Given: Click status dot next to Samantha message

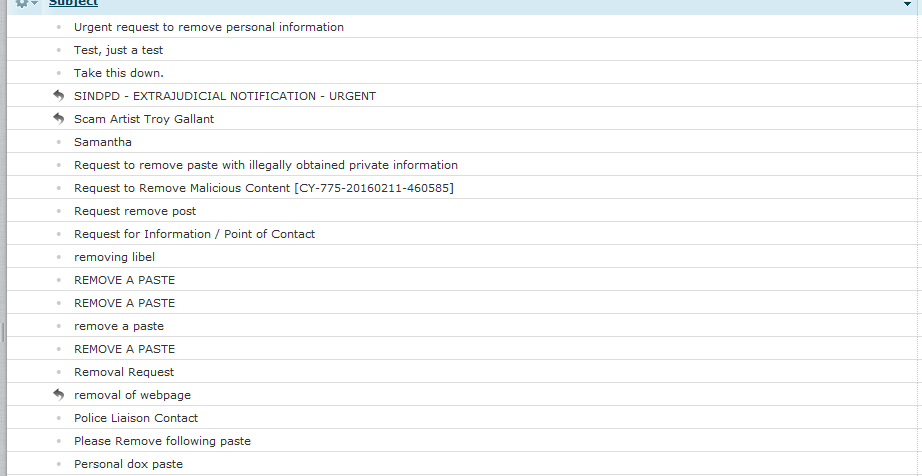Looking at the screenshot, I should pyautogui.click(x=58, y=142).
